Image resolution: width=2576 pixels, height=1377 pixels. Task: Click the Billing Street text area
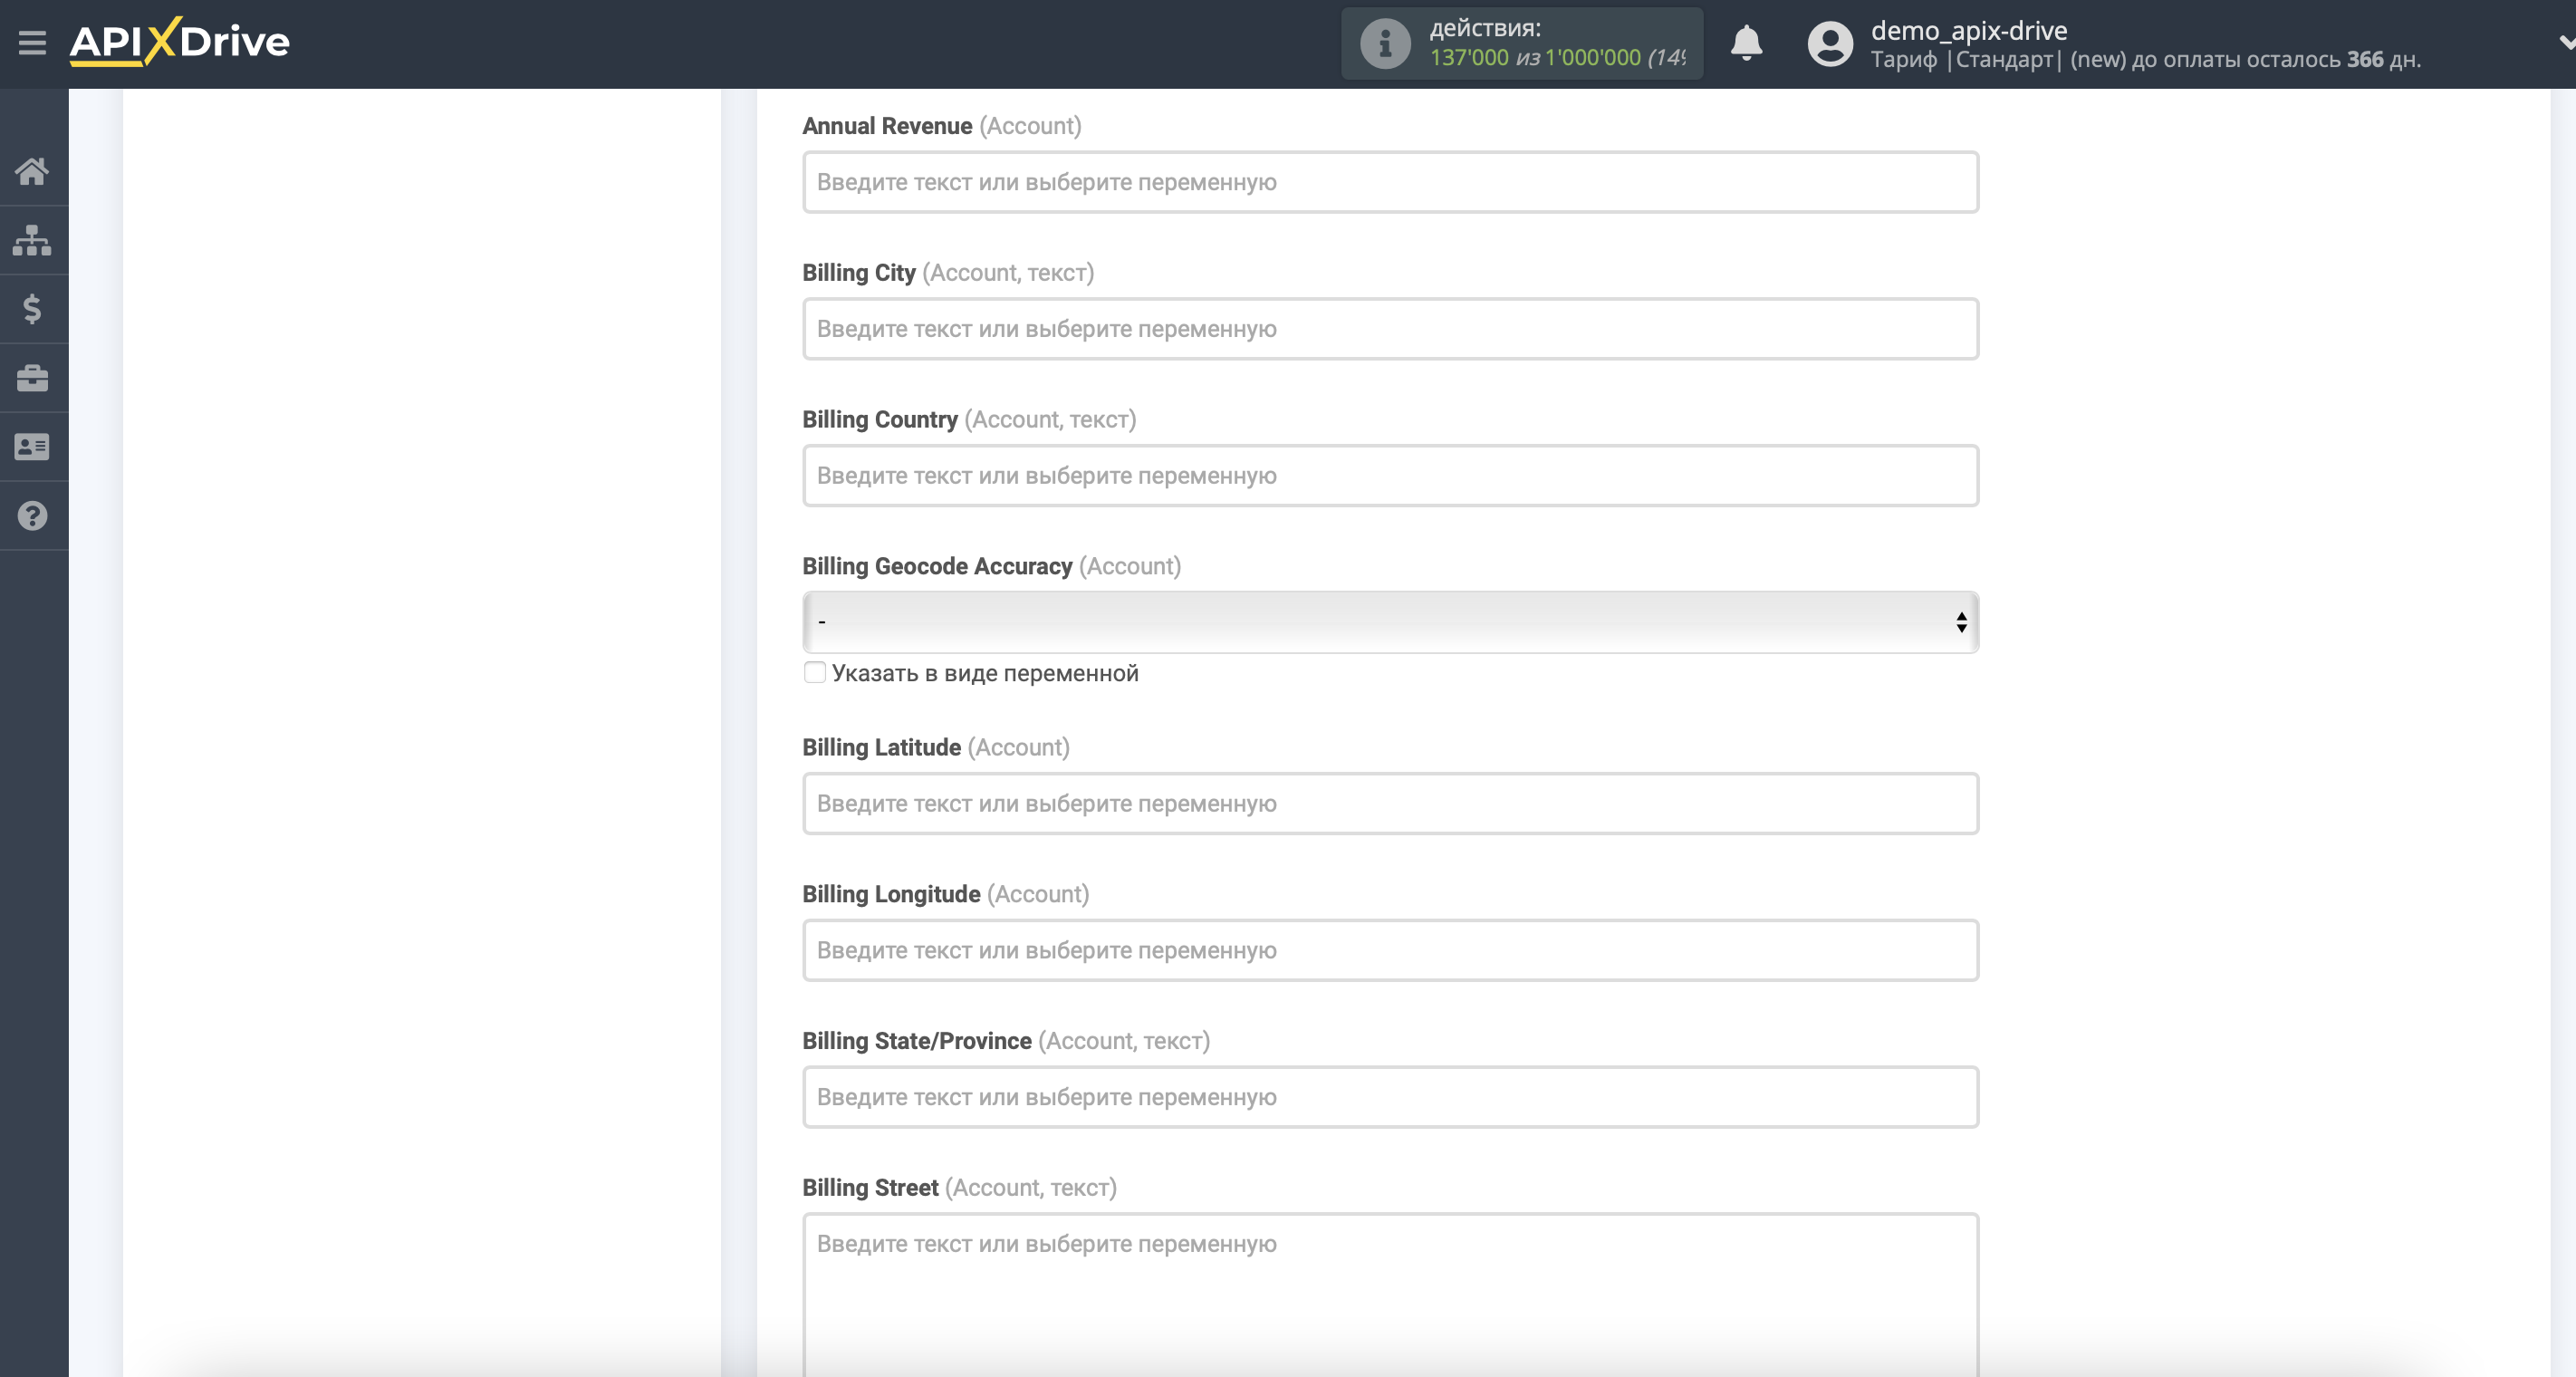point(1390,1295)
